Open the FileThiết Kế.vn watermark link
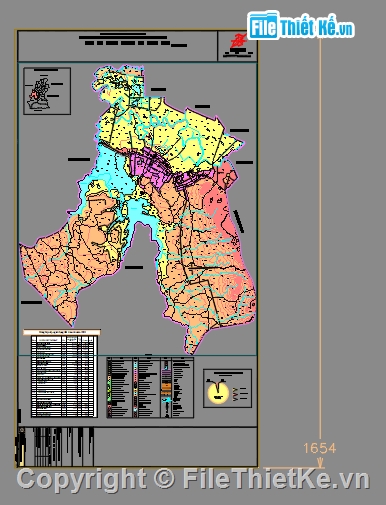 pos(301,26)
